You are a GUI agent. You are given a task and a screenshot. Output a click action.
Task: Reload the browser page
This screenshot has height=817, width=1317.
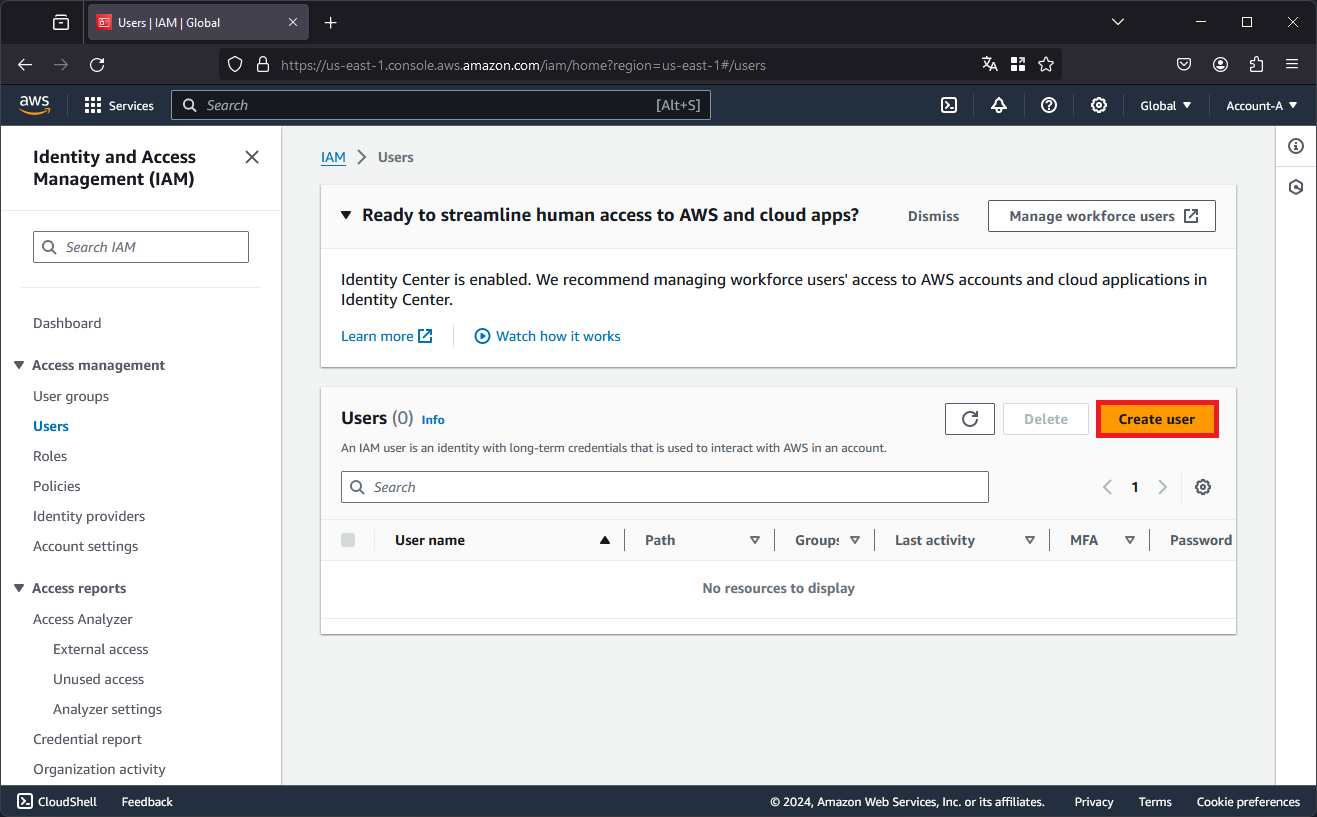pos(97,64)
